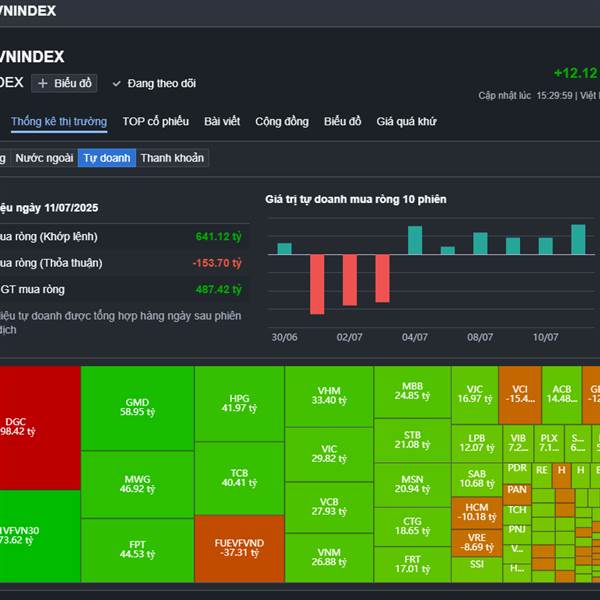Click the PNJ tile
The image size is (600, 600).
pos(517,534)
